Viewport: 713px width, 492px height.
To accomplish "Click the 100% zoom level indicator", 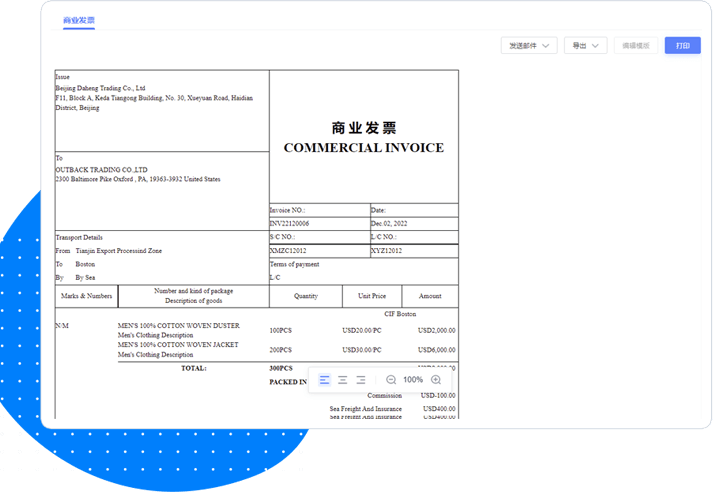I will click(x=413, y=380).
